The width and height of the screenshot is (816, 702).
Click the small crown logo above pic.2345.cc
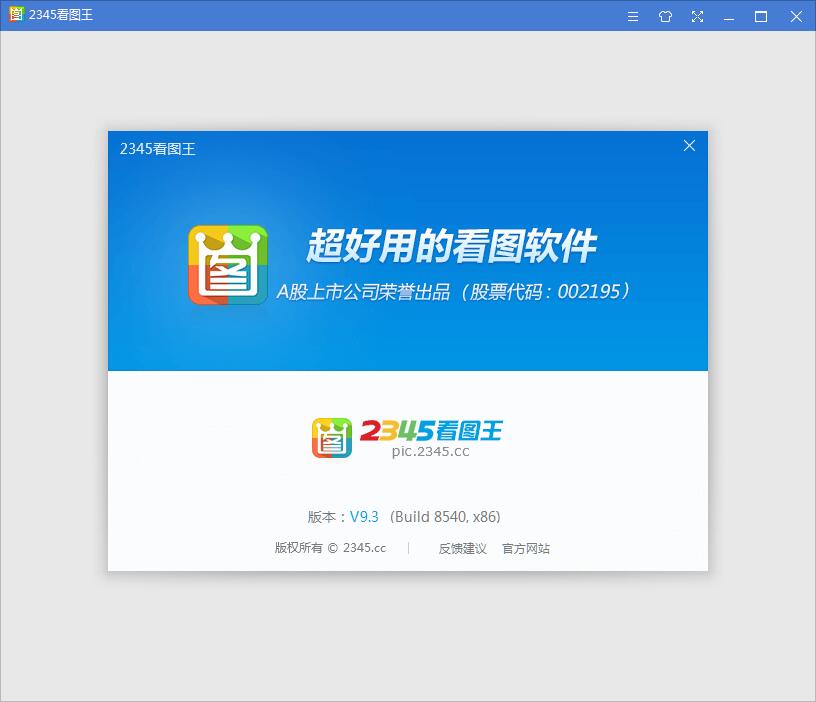[332, 438]
